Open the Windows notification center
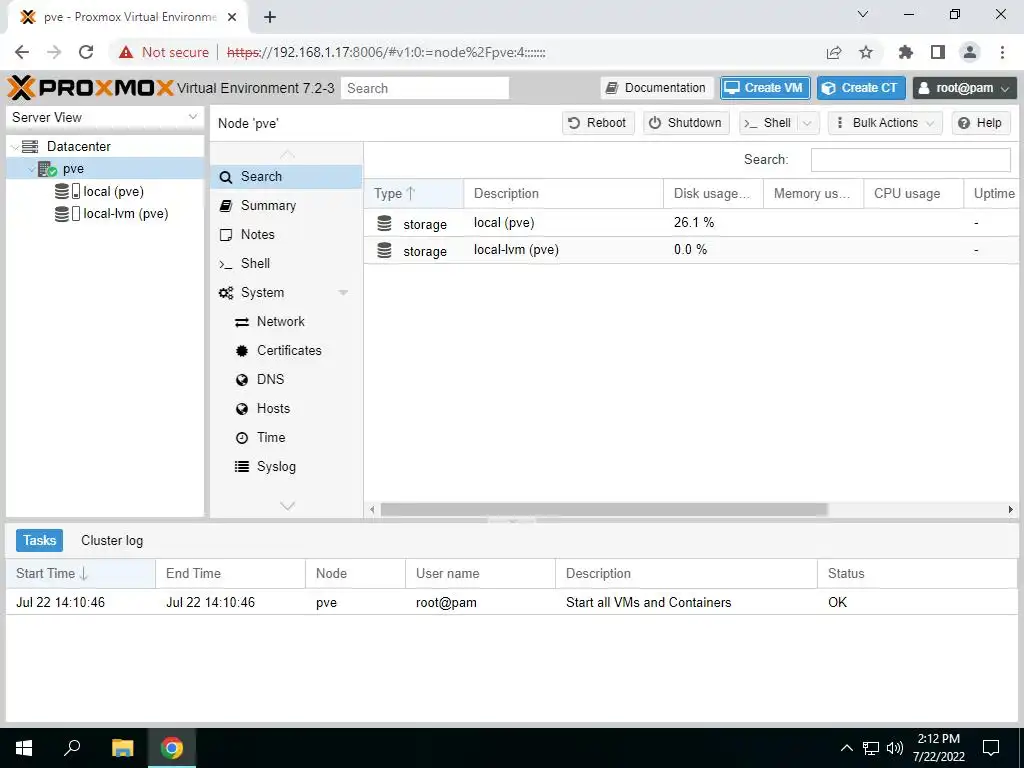The height and width of the screenshot is (768, 1024). (x=991, y=748)
